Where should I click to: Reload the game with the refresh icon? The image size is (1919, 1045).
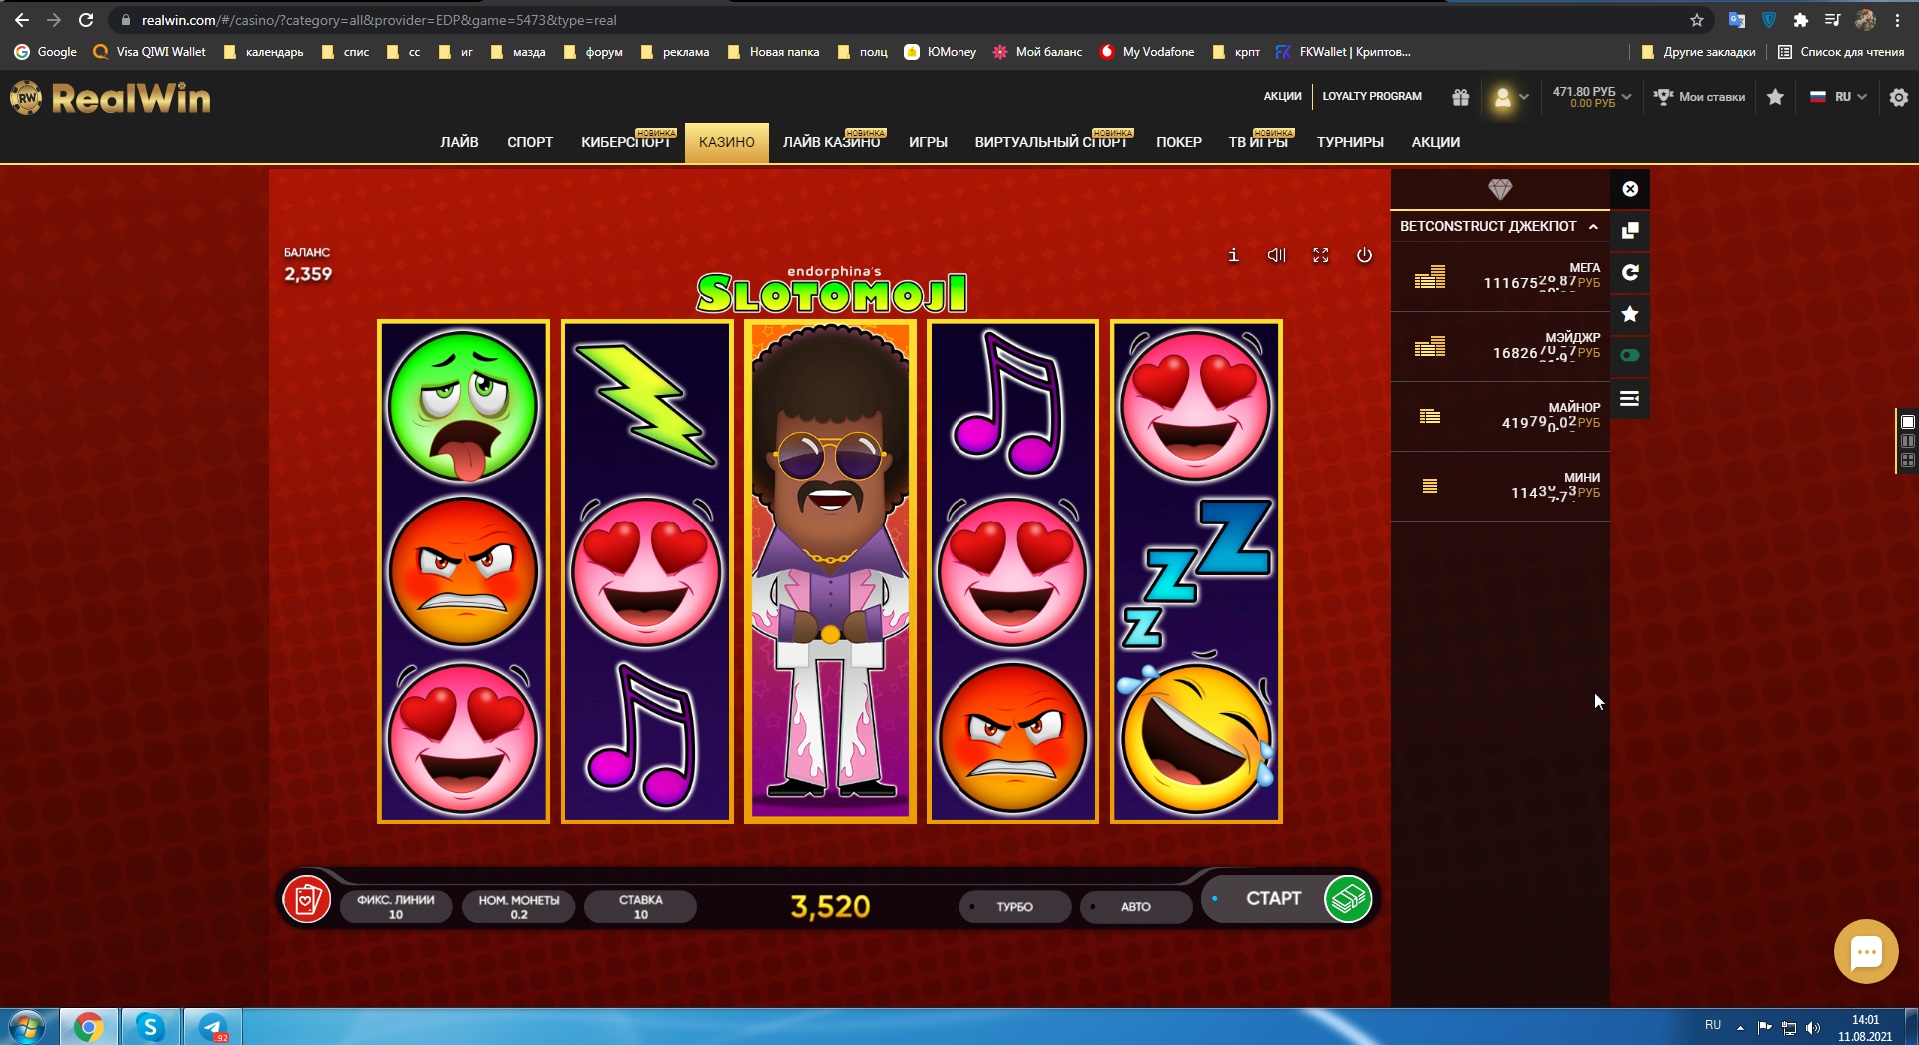[x=1630, y=272]
